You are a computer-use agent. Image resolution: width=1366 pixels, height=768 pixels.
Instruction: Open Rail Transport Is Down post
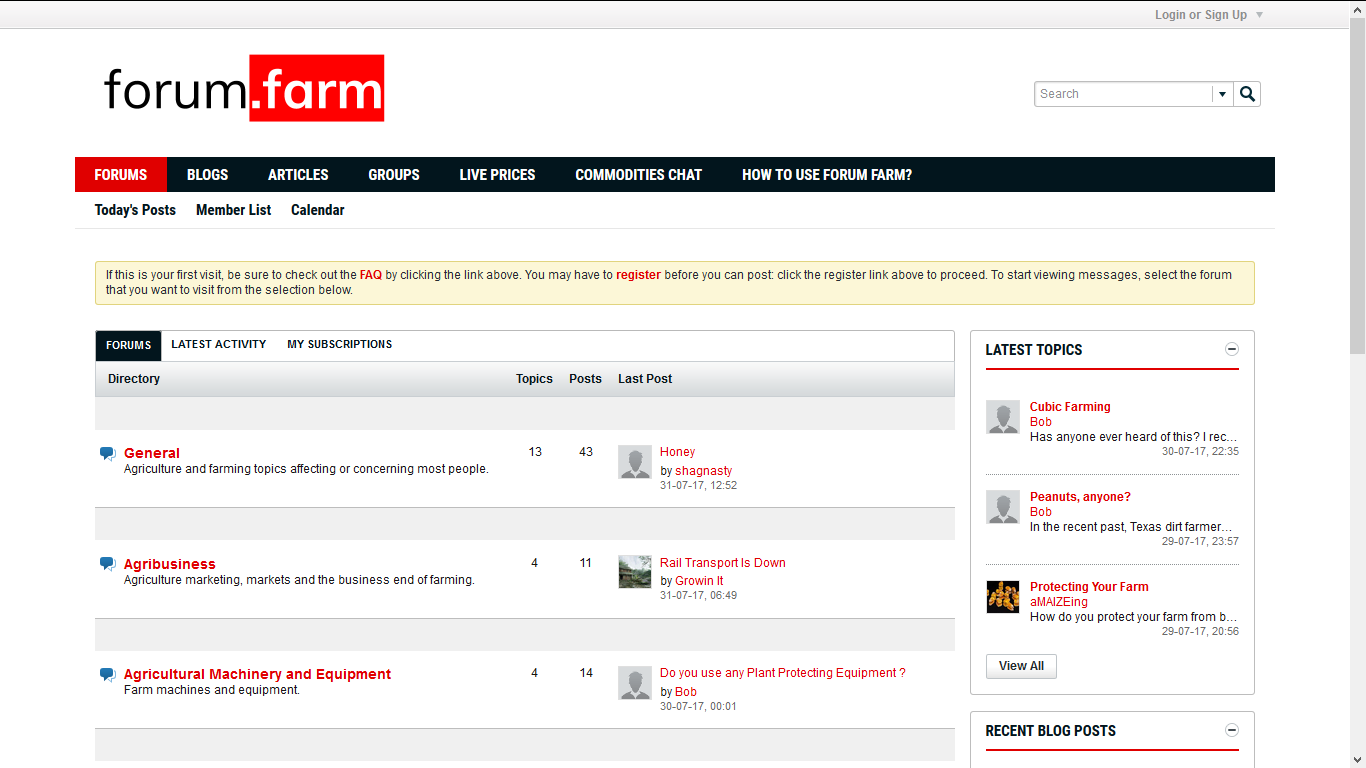tap(723, 563)
